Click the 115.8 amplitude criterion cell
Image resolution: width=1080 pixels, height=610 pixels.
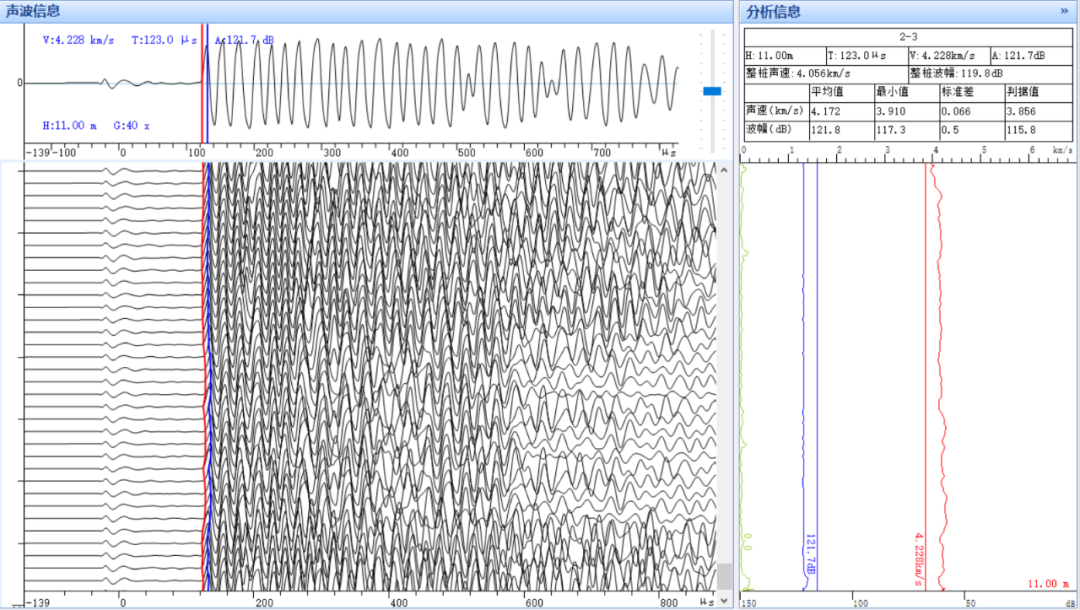1038,129
